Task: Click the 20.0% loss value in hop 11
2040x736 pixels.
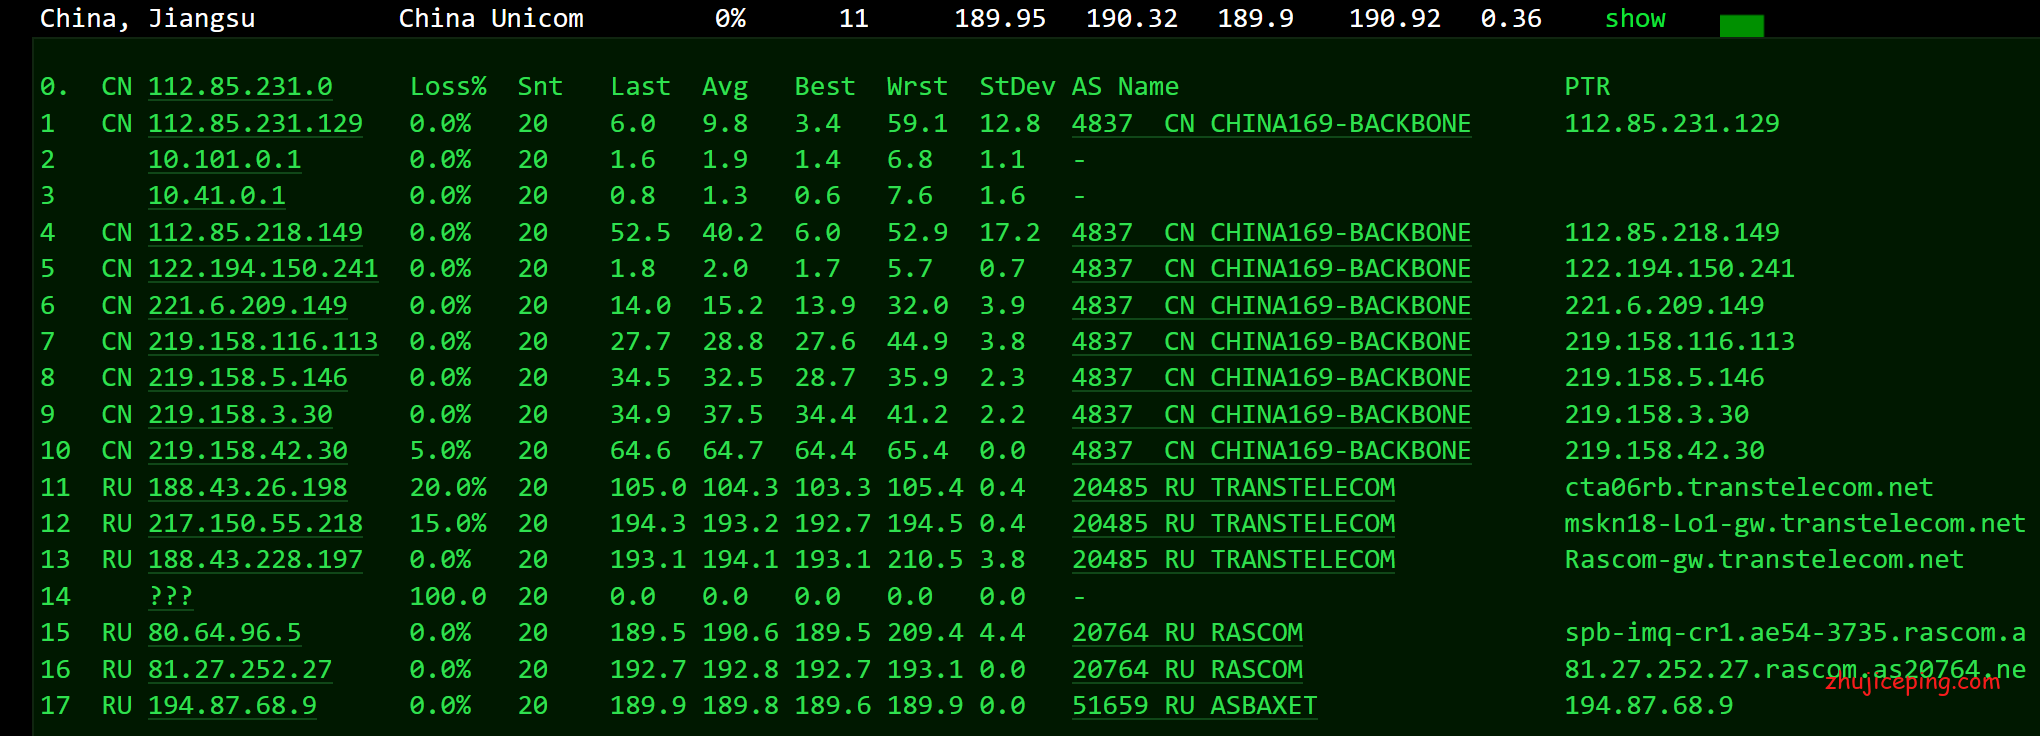Action: 448,488
